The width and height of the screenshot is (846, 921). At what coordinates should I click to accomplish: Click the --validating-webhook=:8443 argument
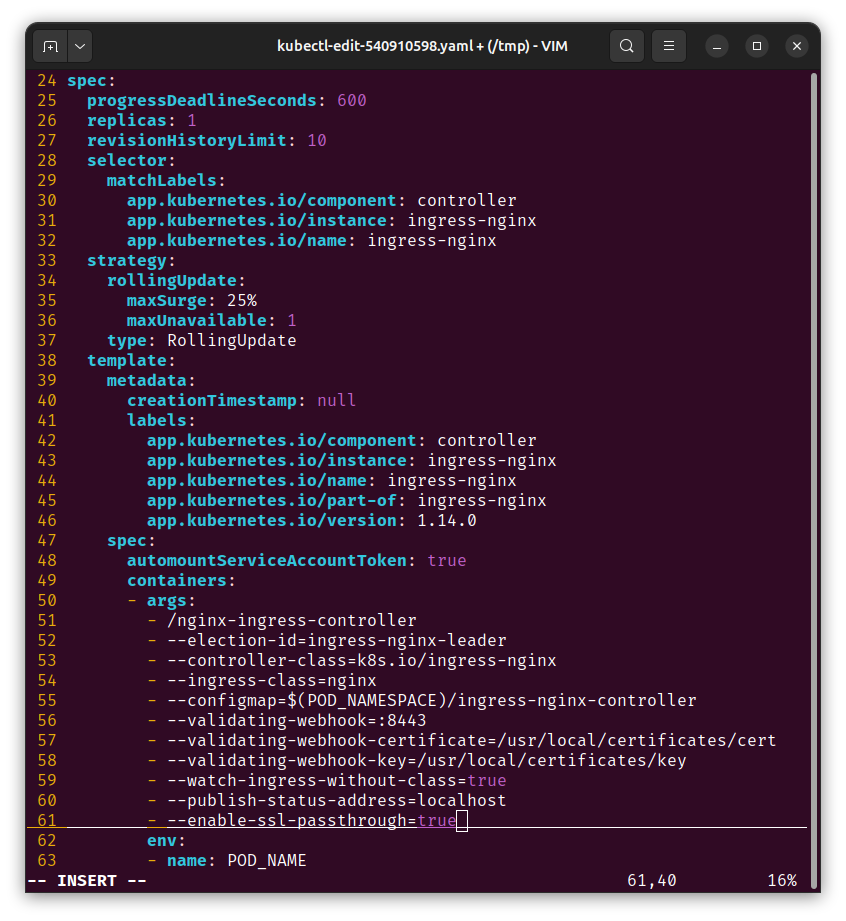pos(297,720)
